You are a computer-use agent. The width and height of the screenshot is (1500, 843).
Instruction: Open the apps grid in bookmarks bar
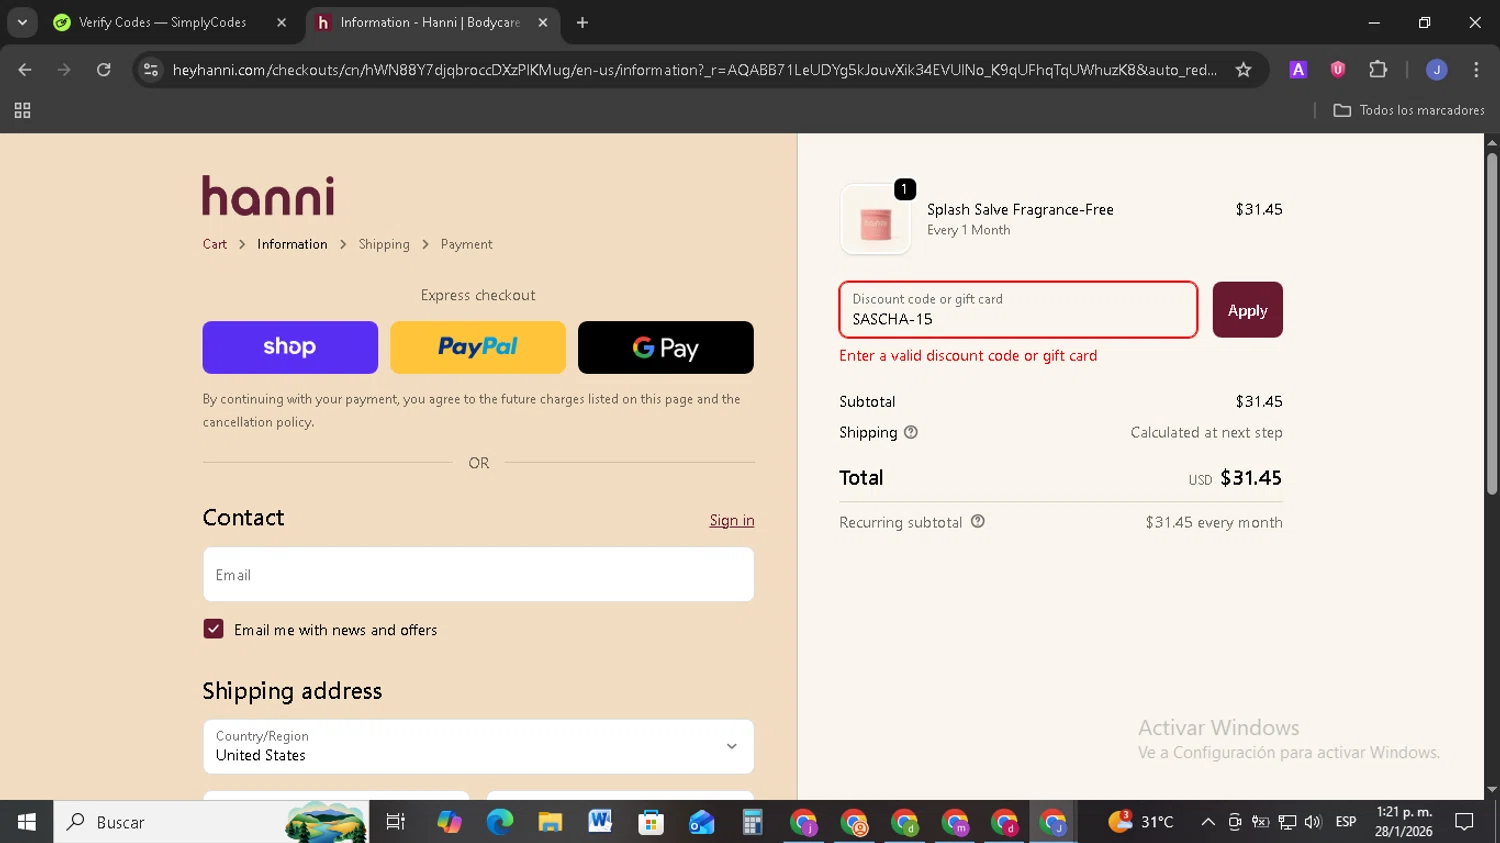coord(22,110)
